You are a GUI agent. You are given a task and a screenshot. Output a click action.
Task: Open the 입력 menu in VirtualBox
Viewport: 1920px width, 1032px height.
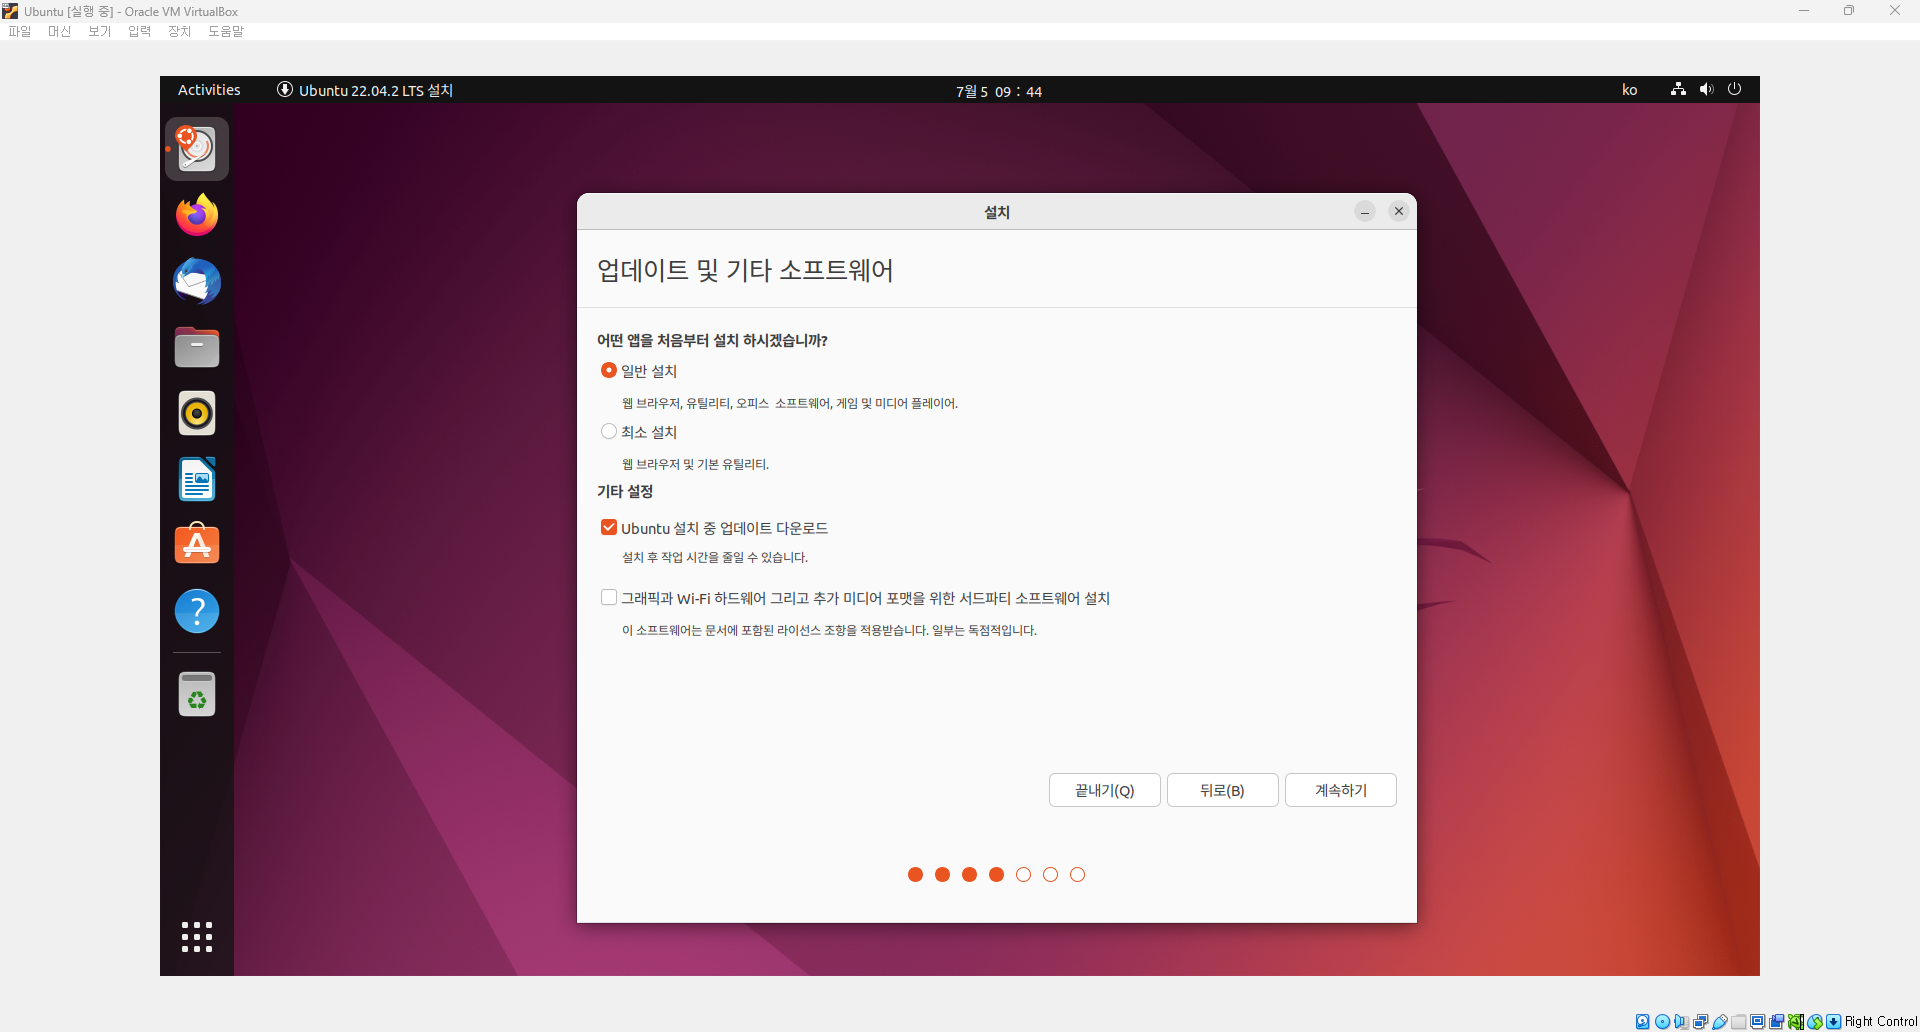[140, 31]
